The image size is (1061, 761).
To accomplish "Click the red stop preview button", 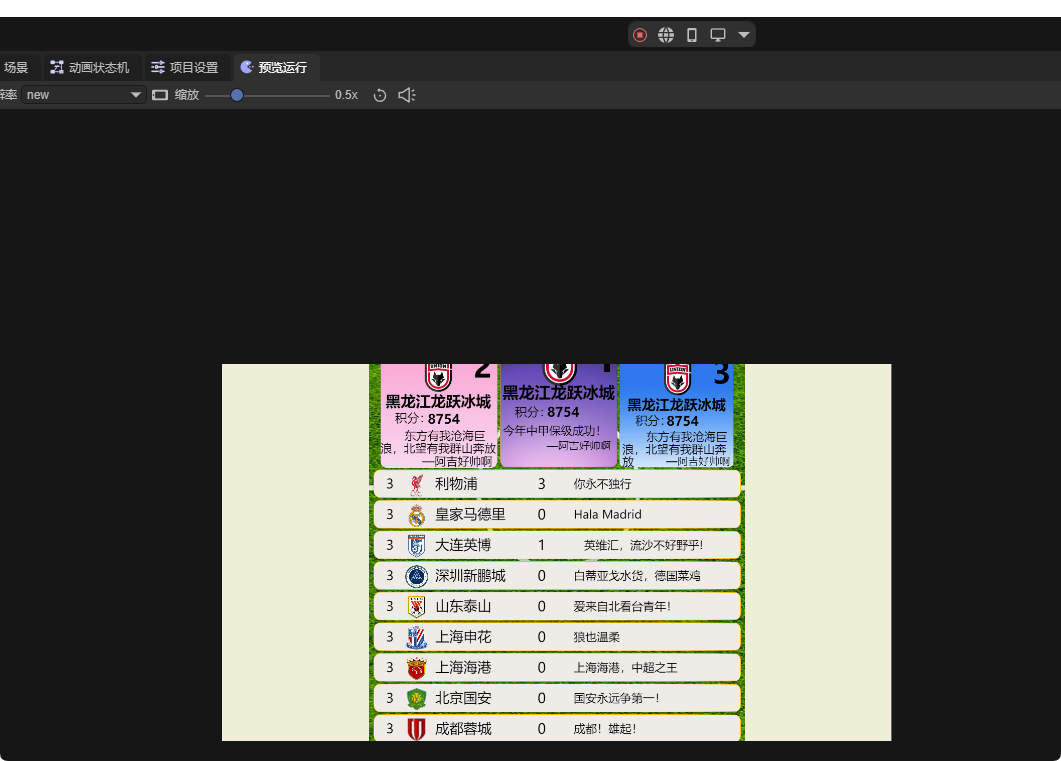I will pos(640,35).
